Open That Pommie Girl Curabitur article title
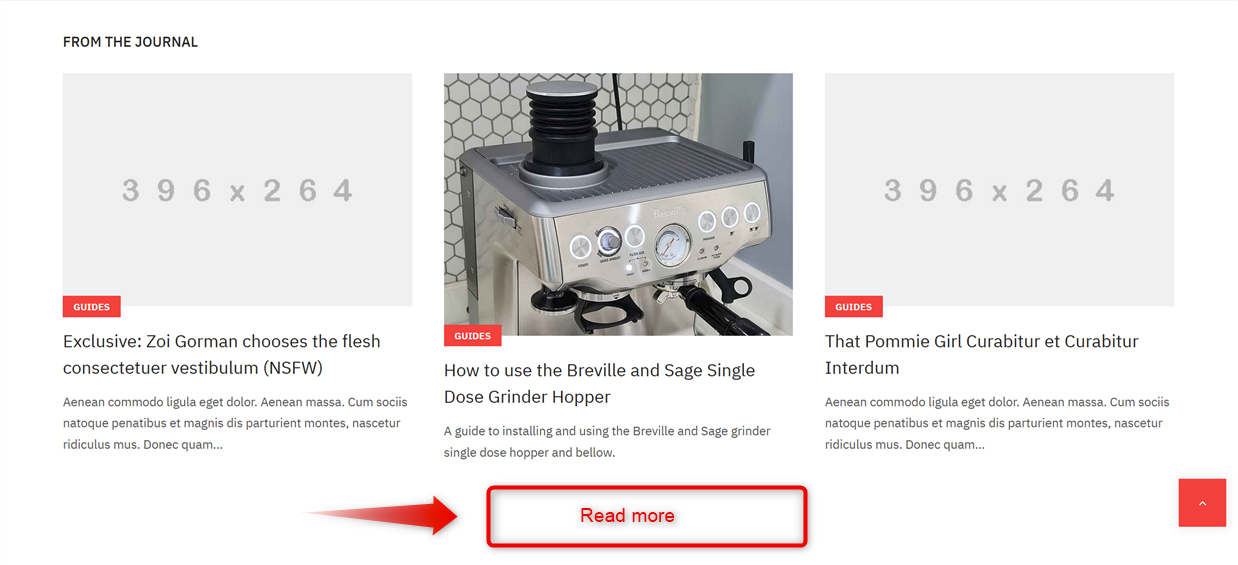The height and width of the screenshot is (565, 1238). [982, 354]
